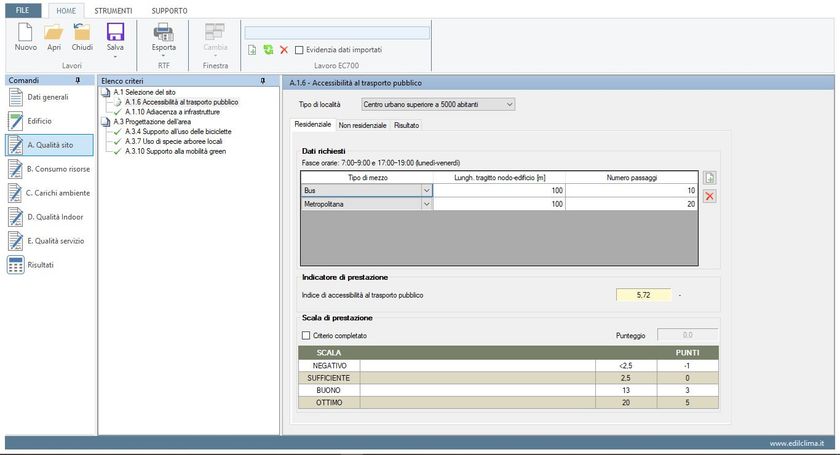Open Metropolitana tipo di mezzo dropdown
The width and height of the screenshot is (840, 455).
(x=426, y=204)
